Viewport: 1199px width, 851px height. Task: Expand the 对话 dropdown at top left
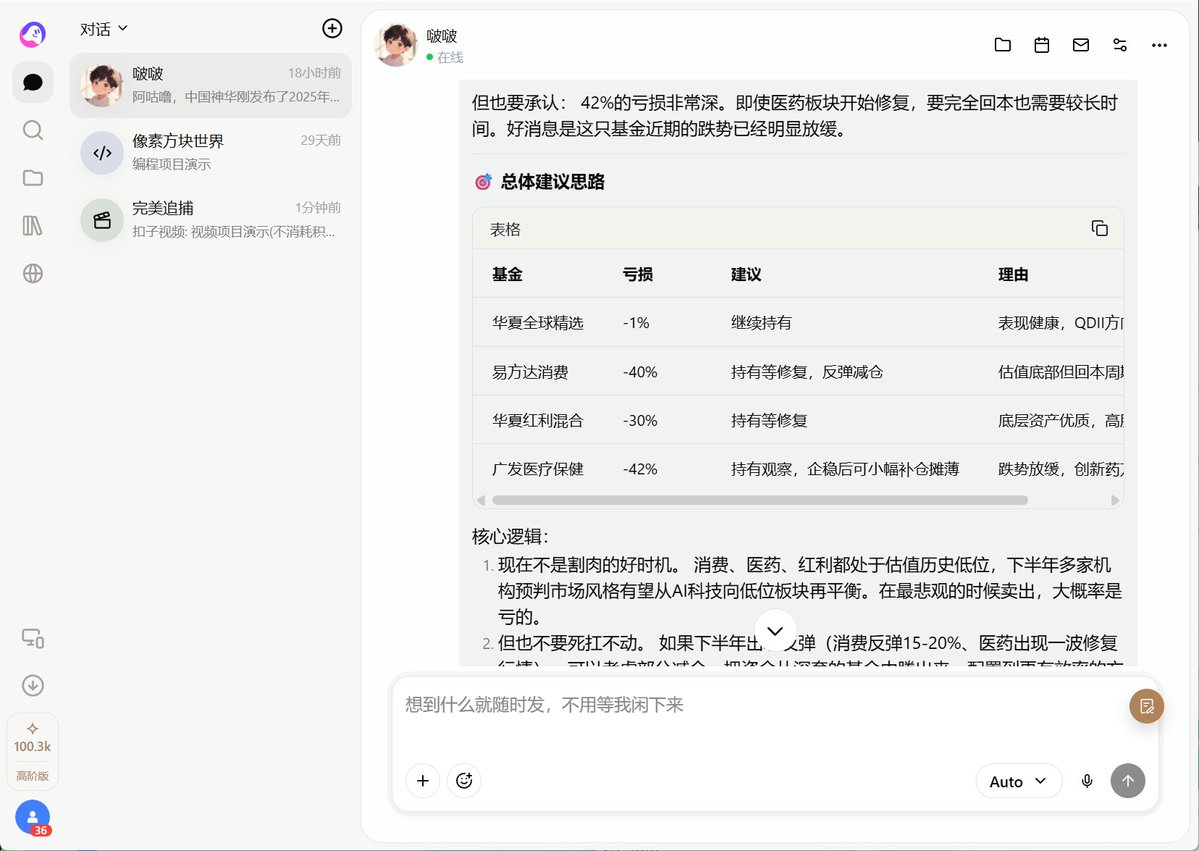[104, 29]
